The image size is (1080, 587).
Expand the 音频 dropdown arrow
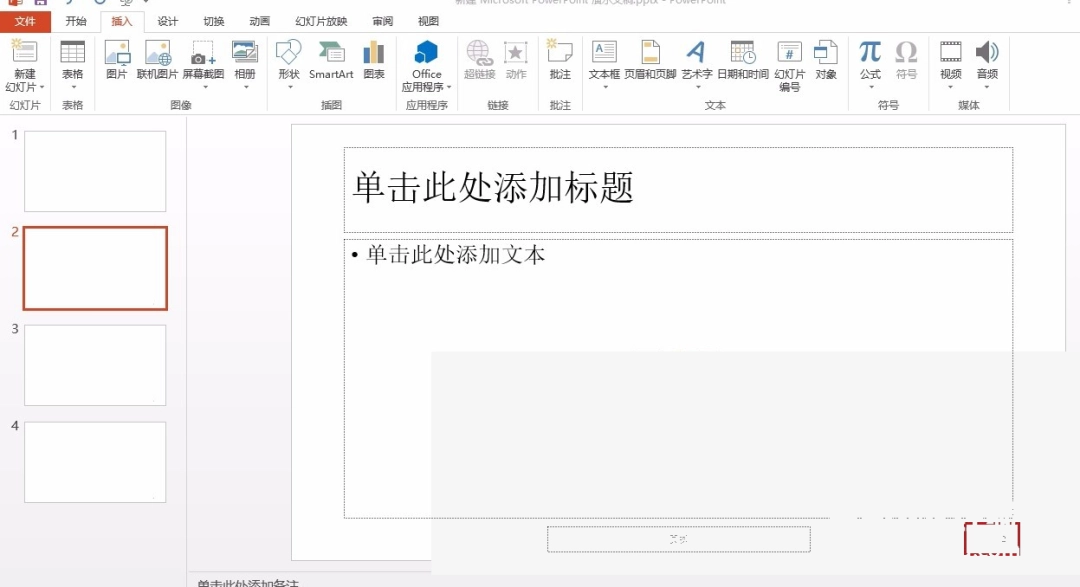pos(987,87)
